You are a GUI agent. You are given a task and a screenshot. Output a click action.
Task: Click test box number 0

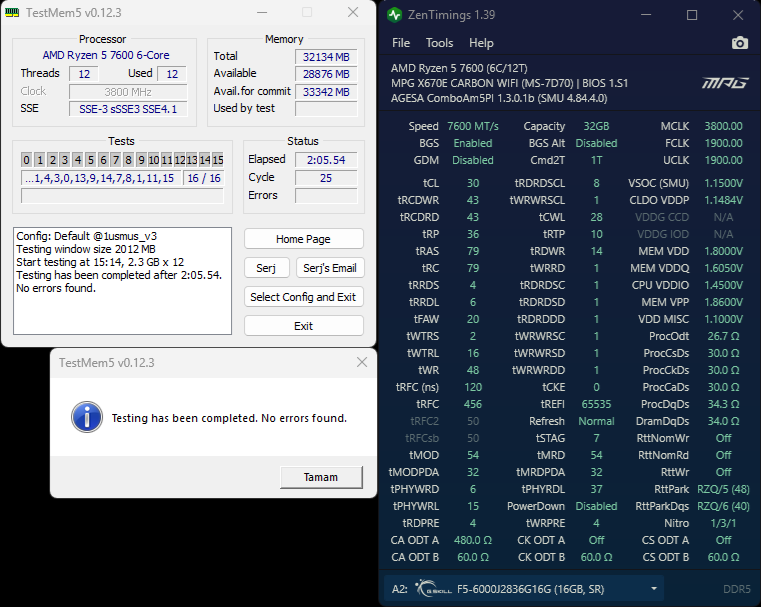click(27, 160)
